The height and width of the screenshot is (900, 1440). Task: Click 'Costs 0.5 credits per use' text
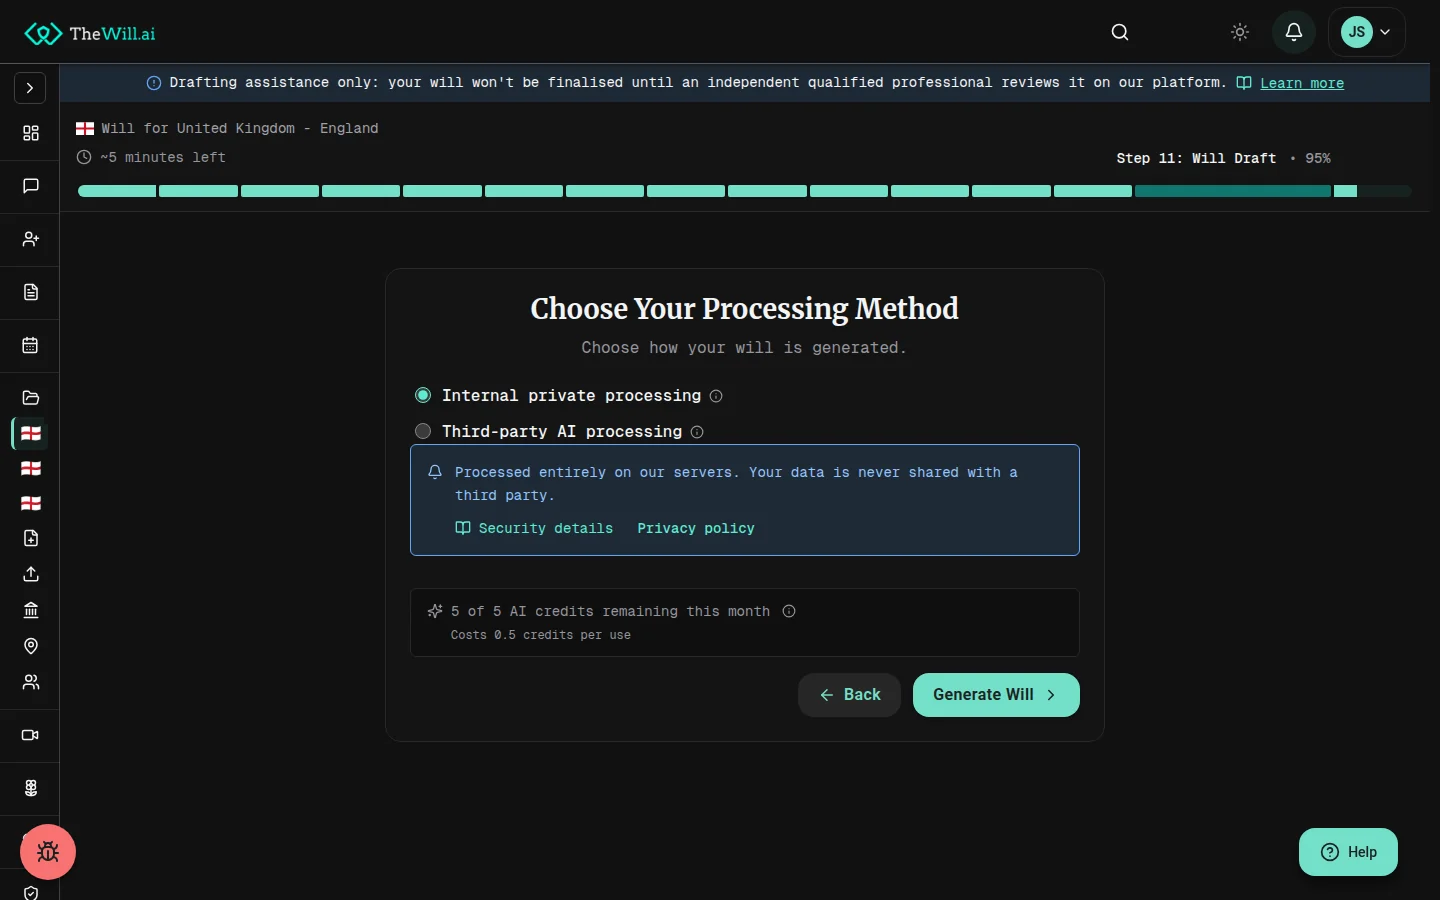point(541,635)
